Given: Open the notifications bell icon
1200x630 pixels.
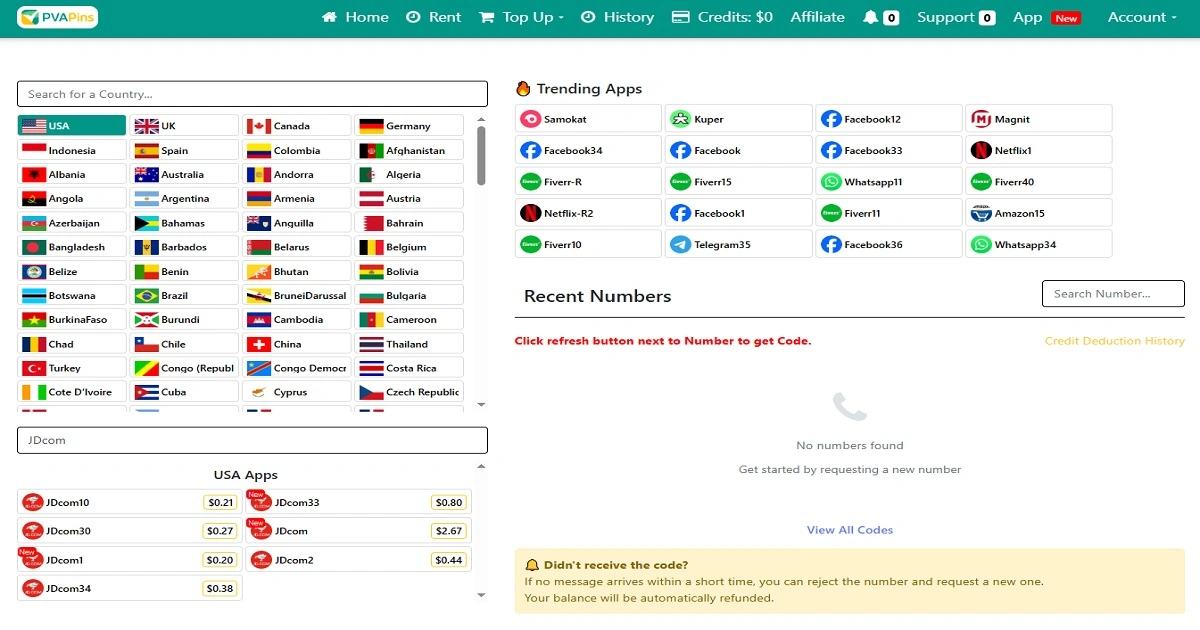Looking at the screenshot, I should (x=870, y=17).
